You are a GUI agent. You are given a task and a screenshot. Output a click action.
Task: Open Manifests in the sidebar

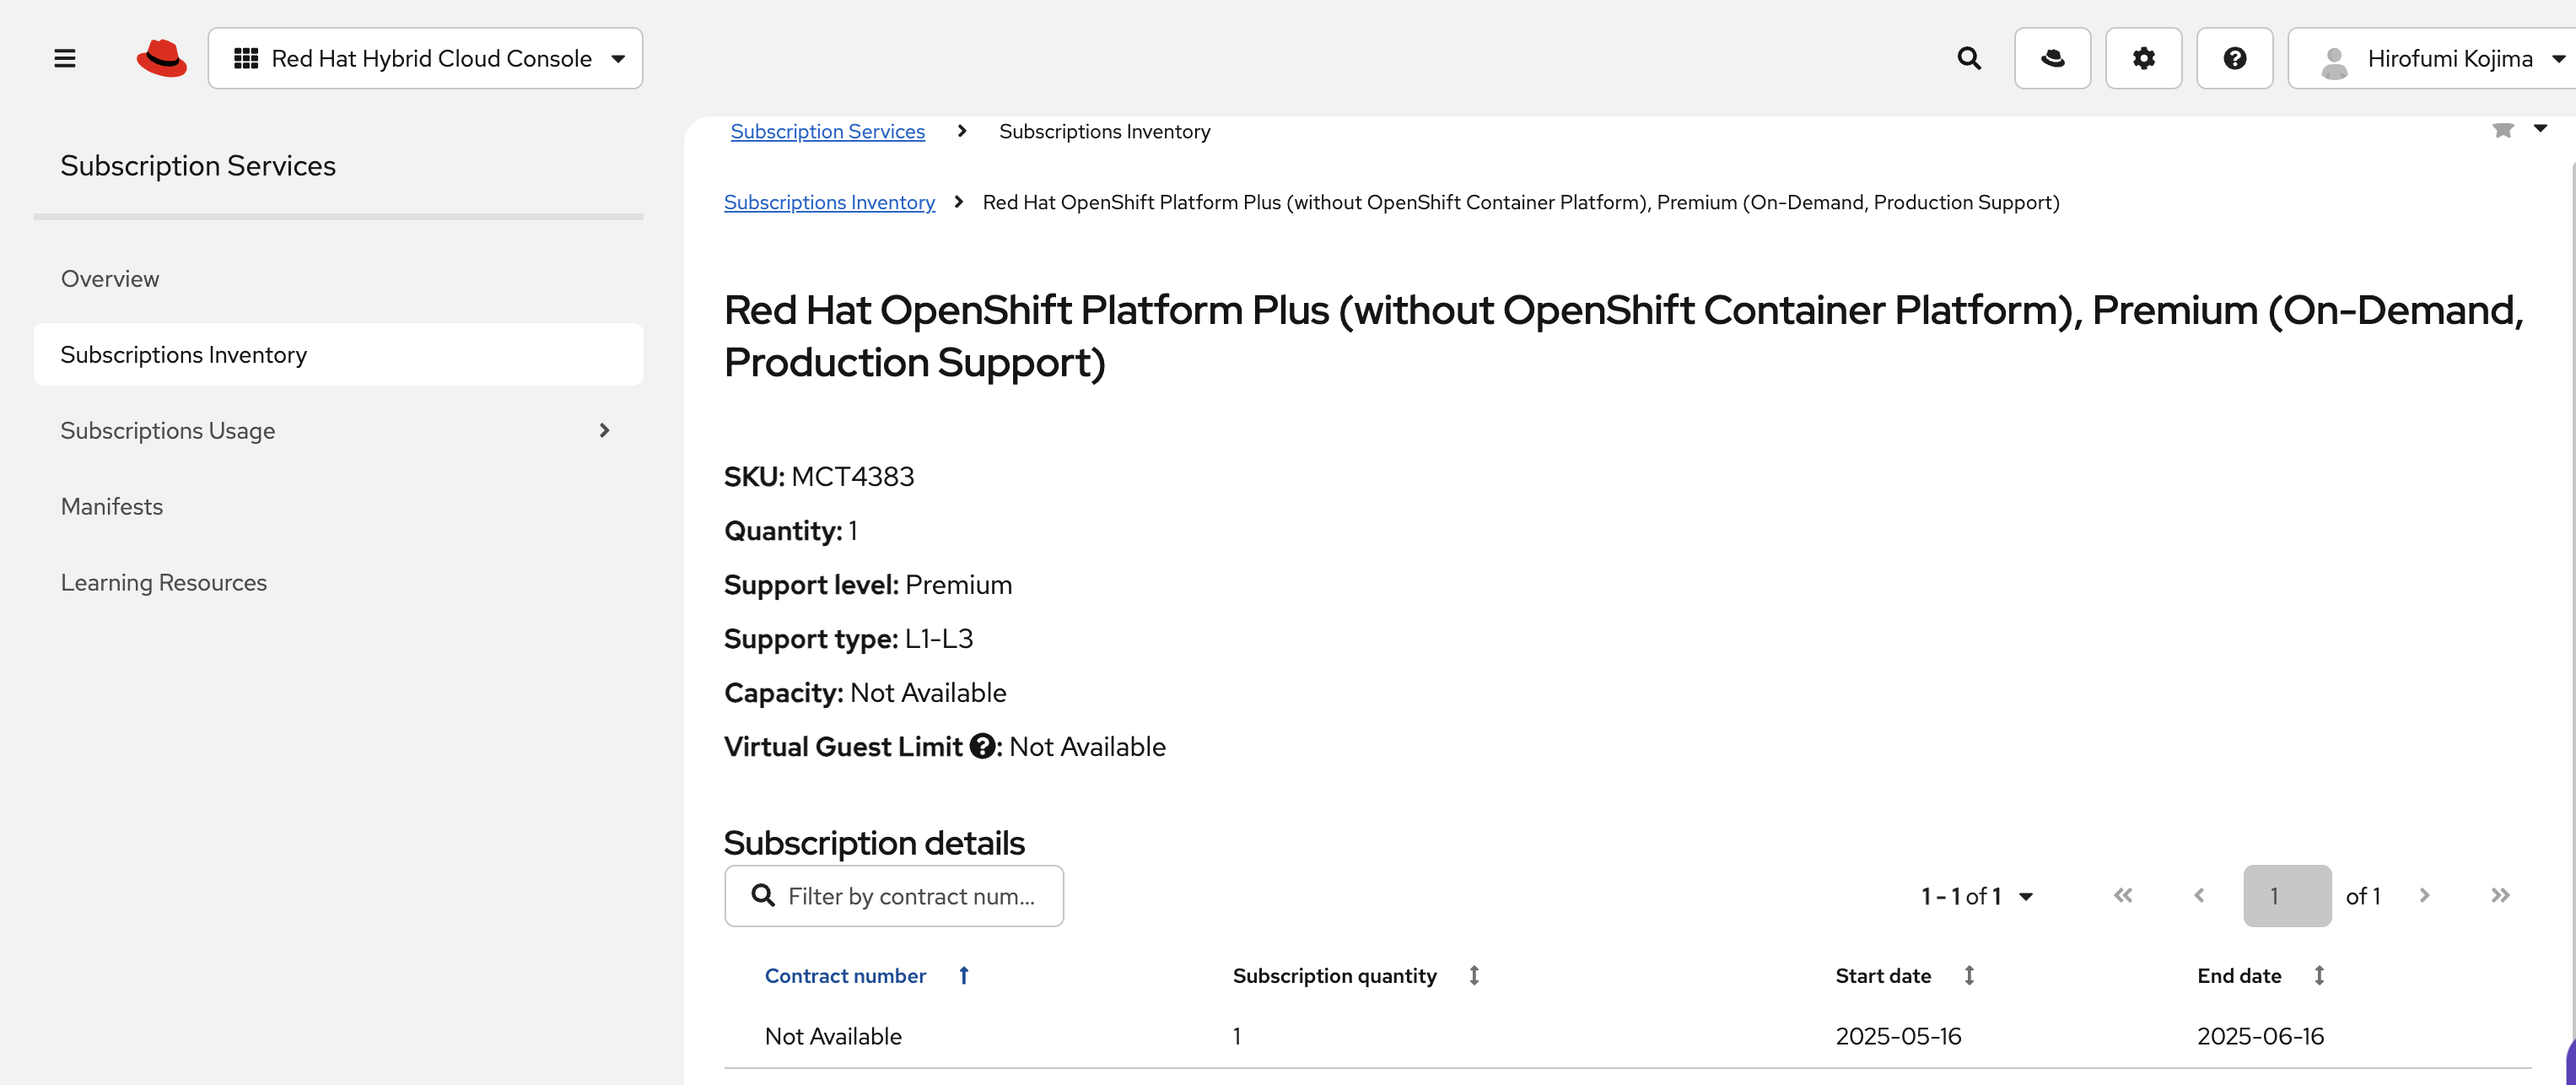click(338, 506)
